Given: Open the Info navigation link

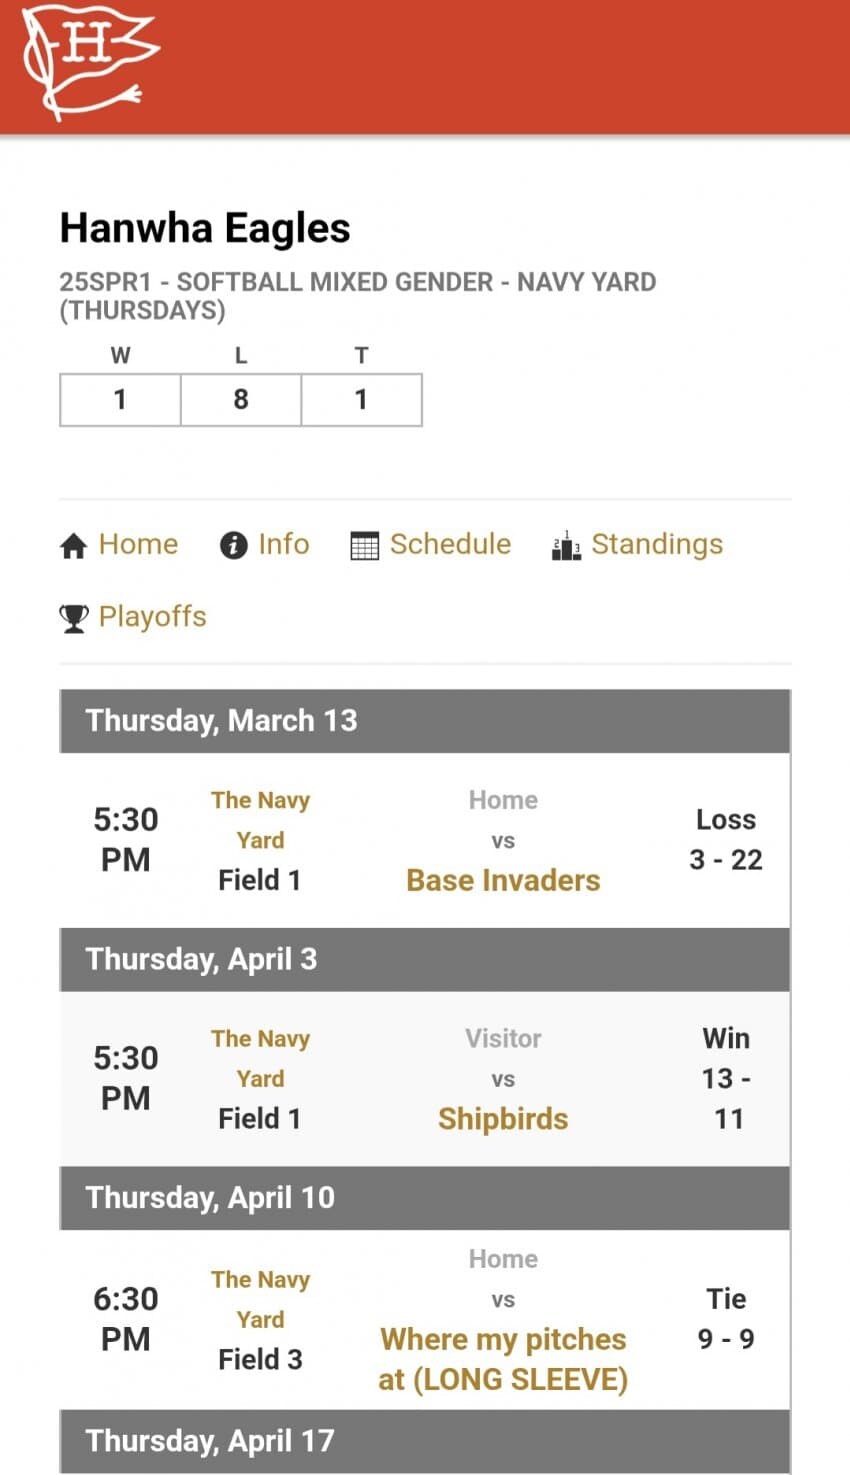Looking at the screenshot, I should click(284, 544).
